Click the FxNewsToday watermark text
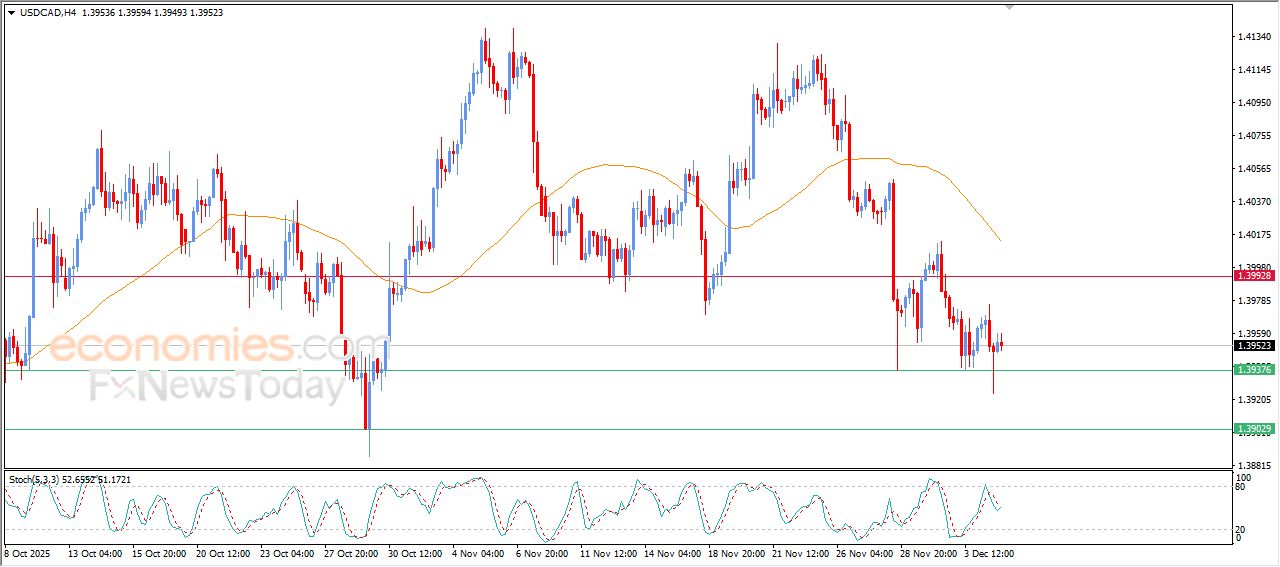 coord(217,386)
